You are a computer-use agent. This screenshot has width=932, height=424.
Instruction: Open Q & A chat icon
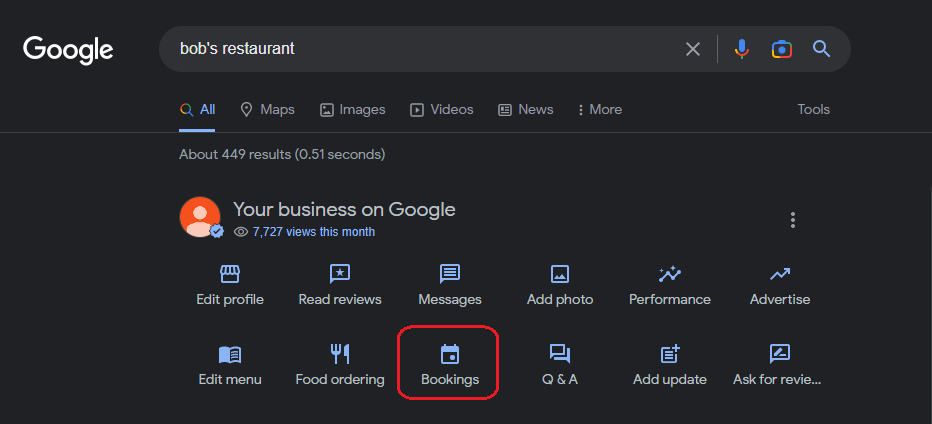[560, 354]
